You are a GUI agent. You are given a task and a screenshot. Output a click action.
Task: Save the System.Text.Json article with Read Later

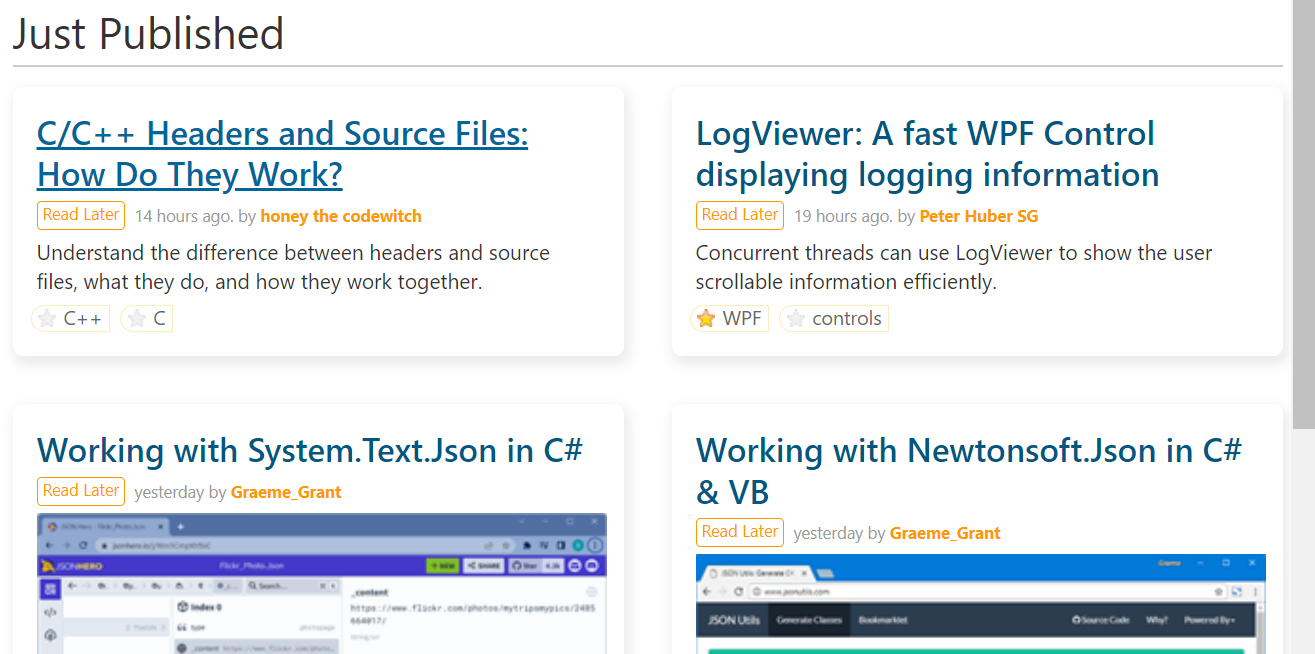tap(81, 491)
